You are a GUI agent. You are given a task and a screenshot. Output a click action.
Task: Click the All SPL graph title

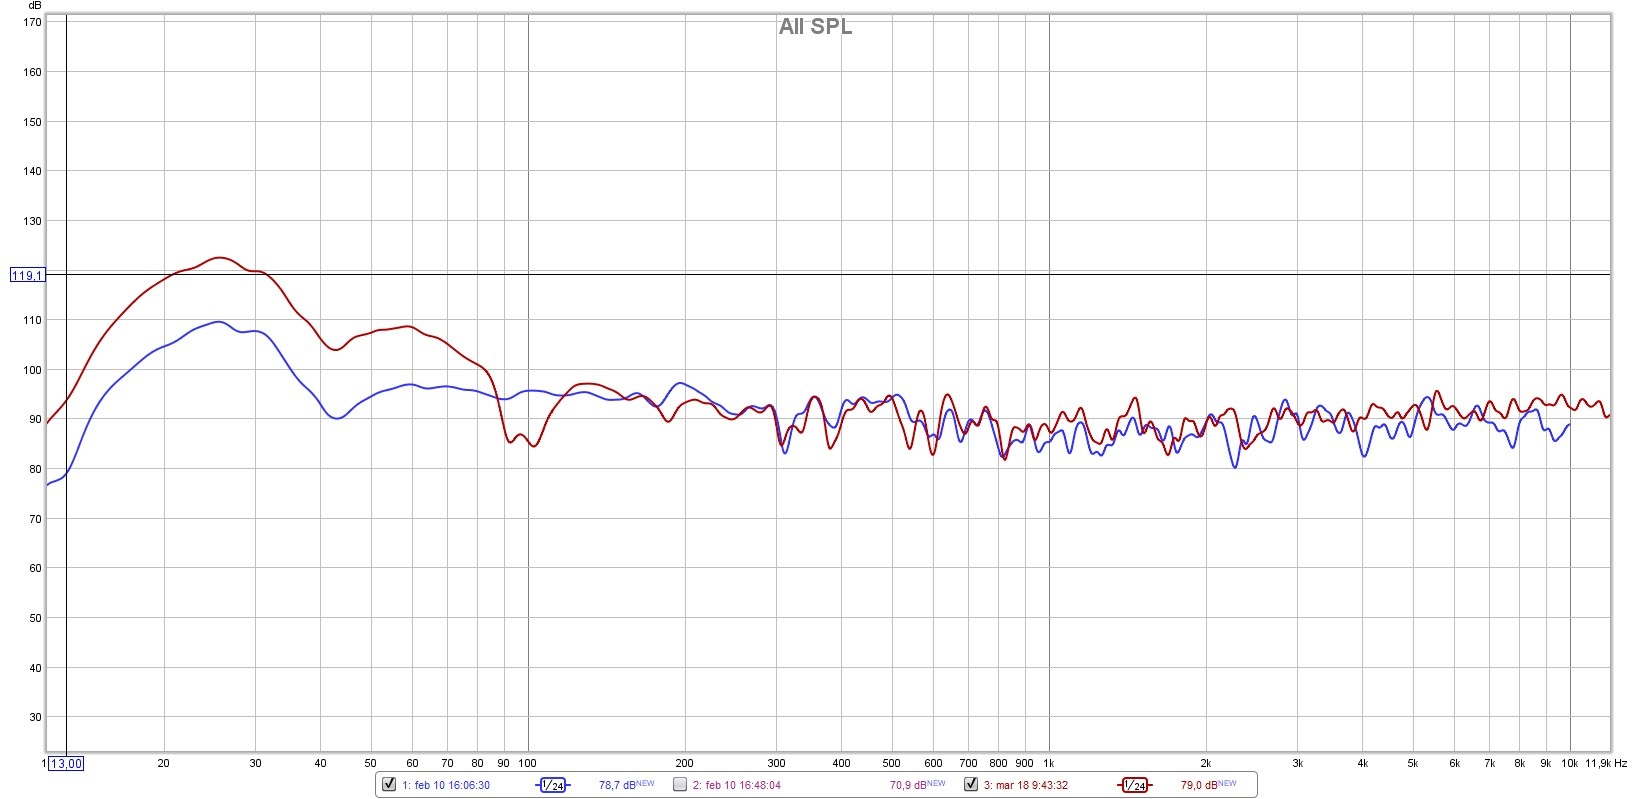[x=816, y=27]
